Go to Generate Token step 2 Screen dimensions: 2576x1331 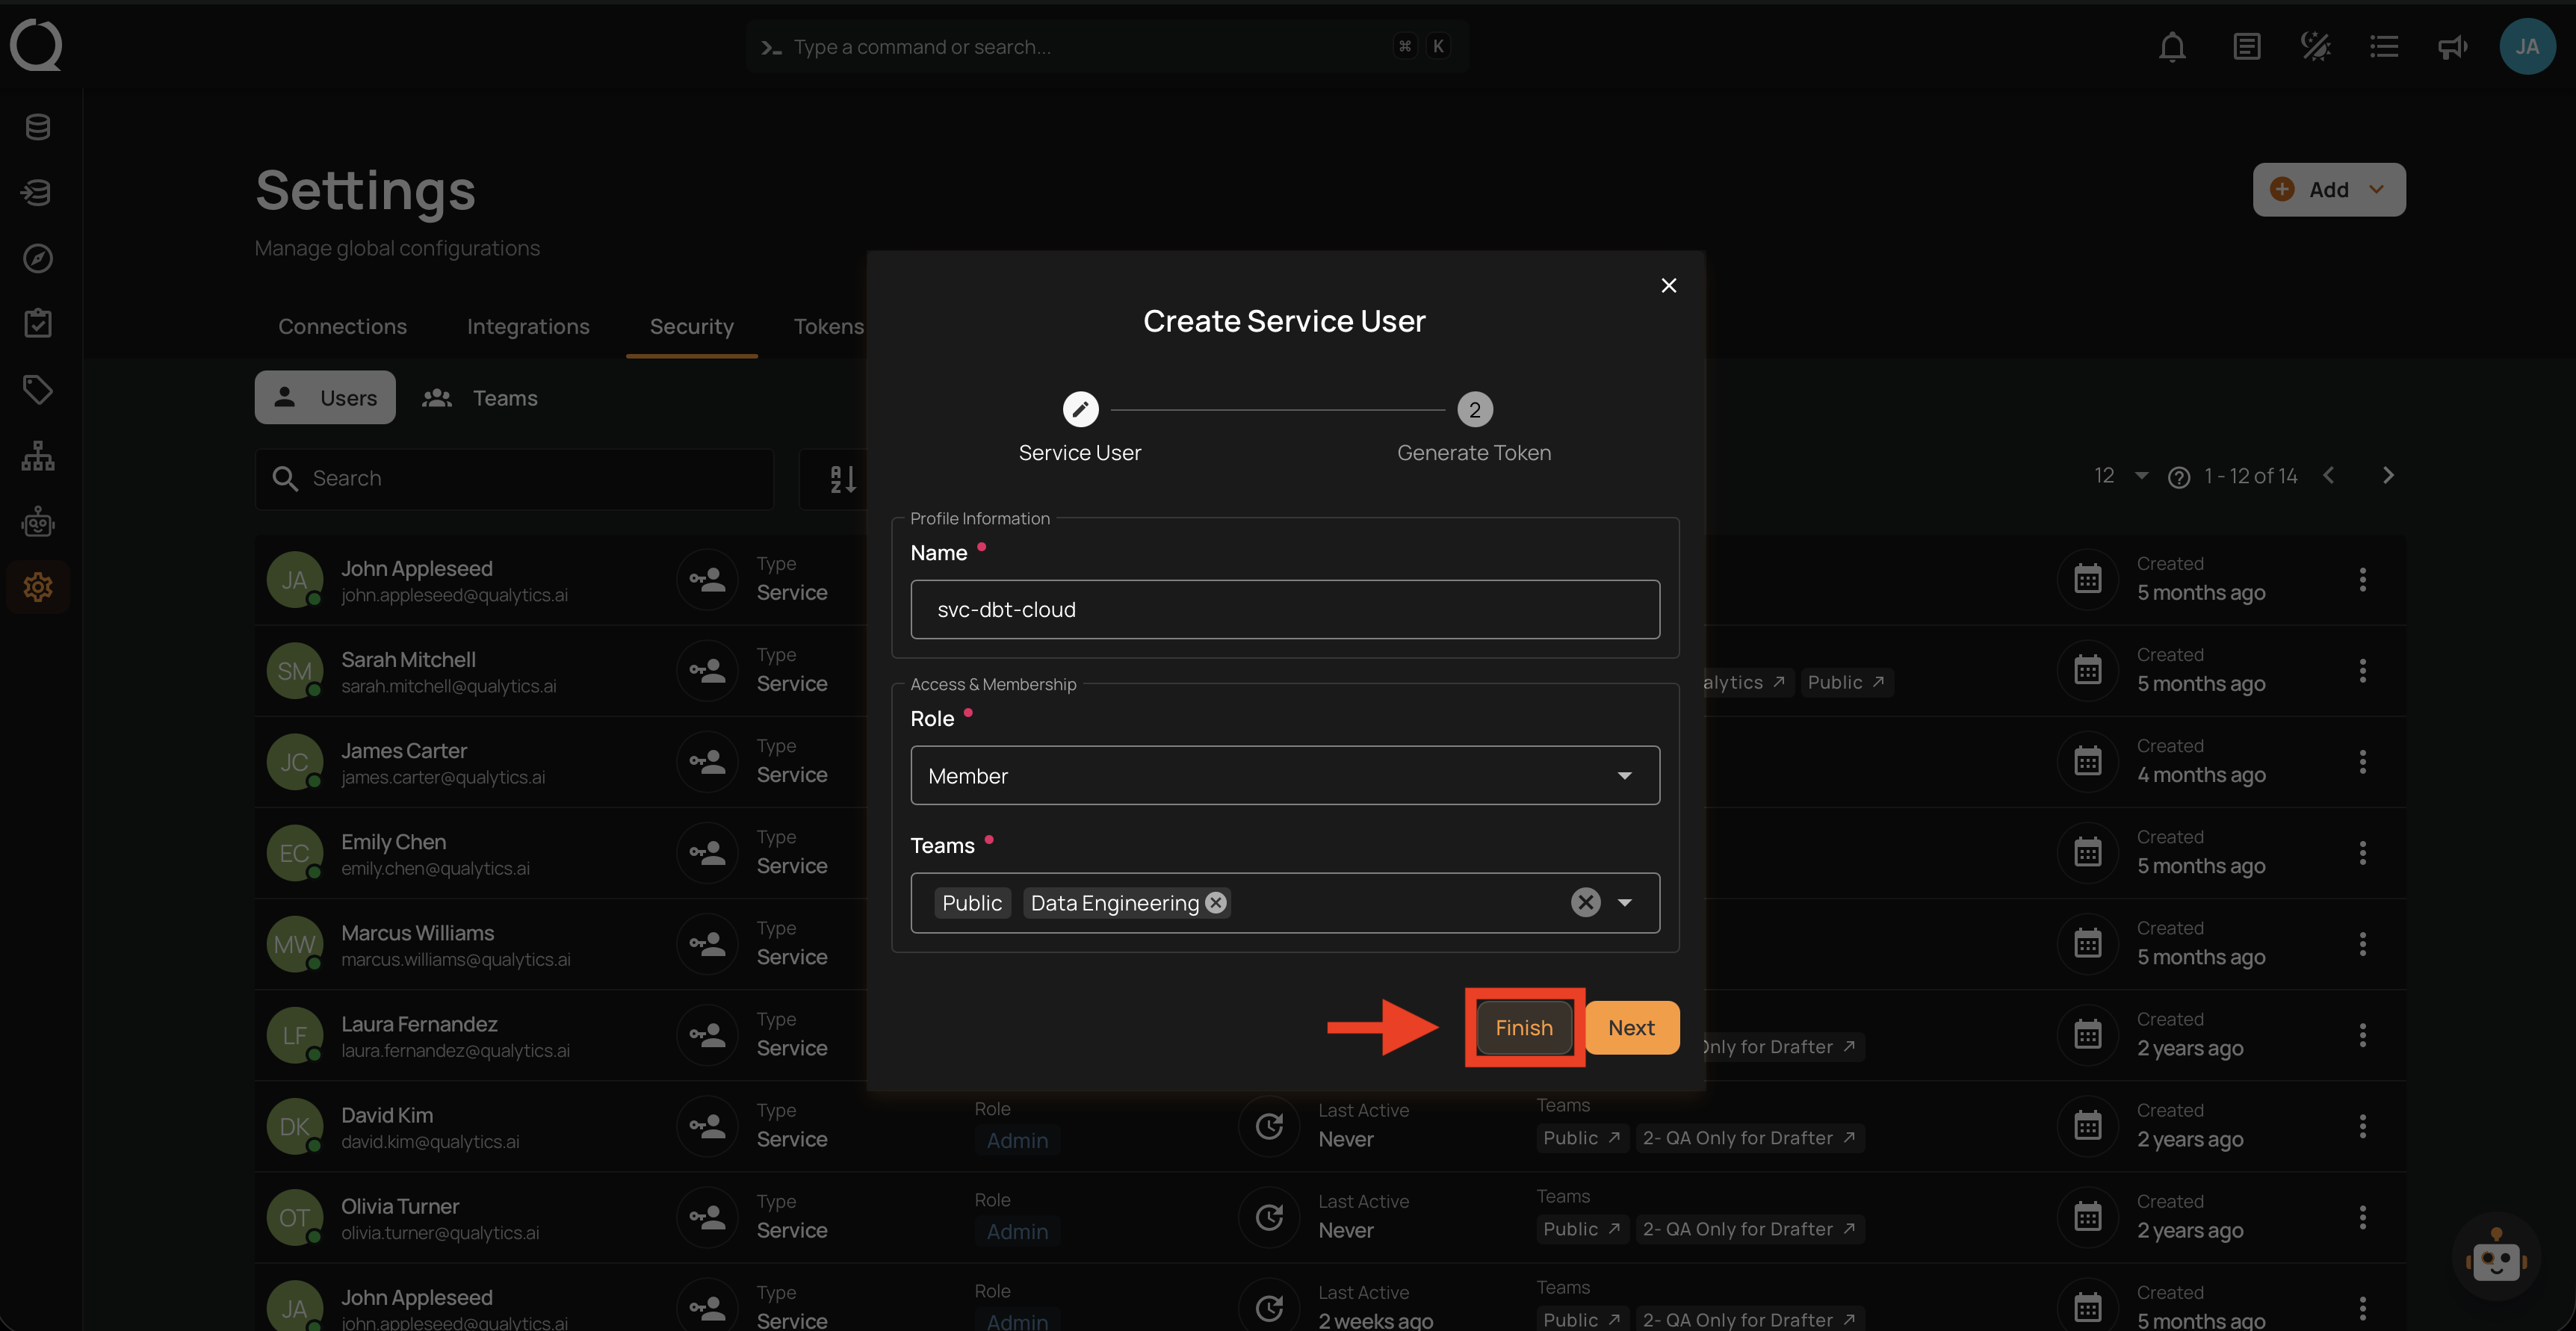1474,427
